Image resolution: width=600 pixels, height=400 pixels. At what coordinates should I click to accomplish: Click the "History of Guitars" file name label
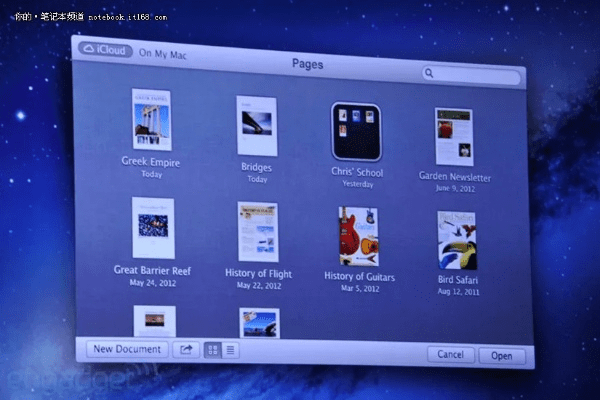tap(359, 277)
